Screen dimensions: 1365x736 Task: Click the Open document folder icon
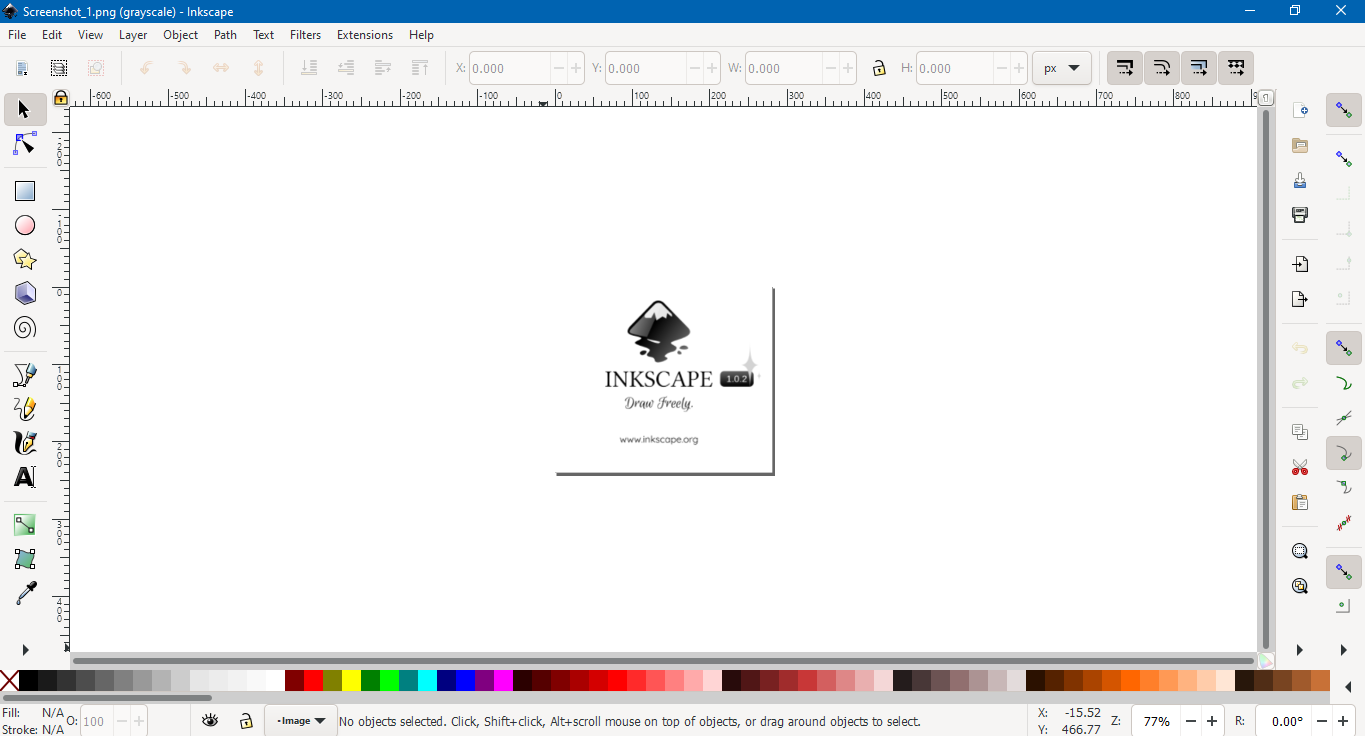tap(1300, 146)
